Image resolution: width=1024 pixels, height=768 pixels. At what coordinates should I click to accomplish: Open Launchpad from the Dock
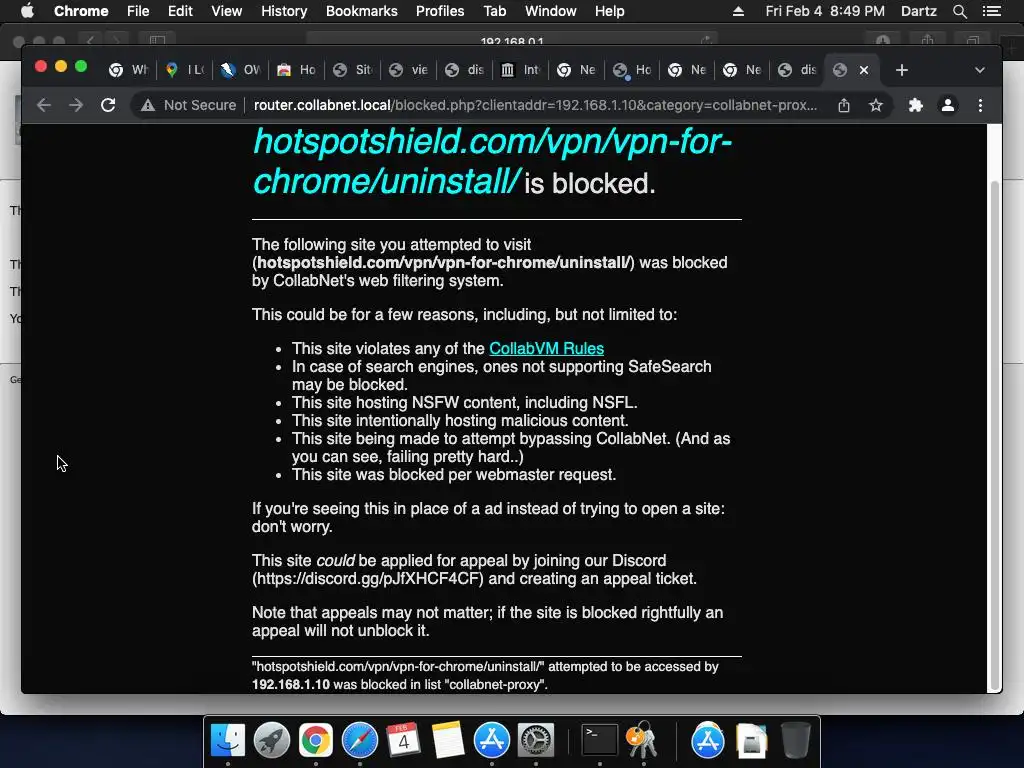click(x=272, y=741)
